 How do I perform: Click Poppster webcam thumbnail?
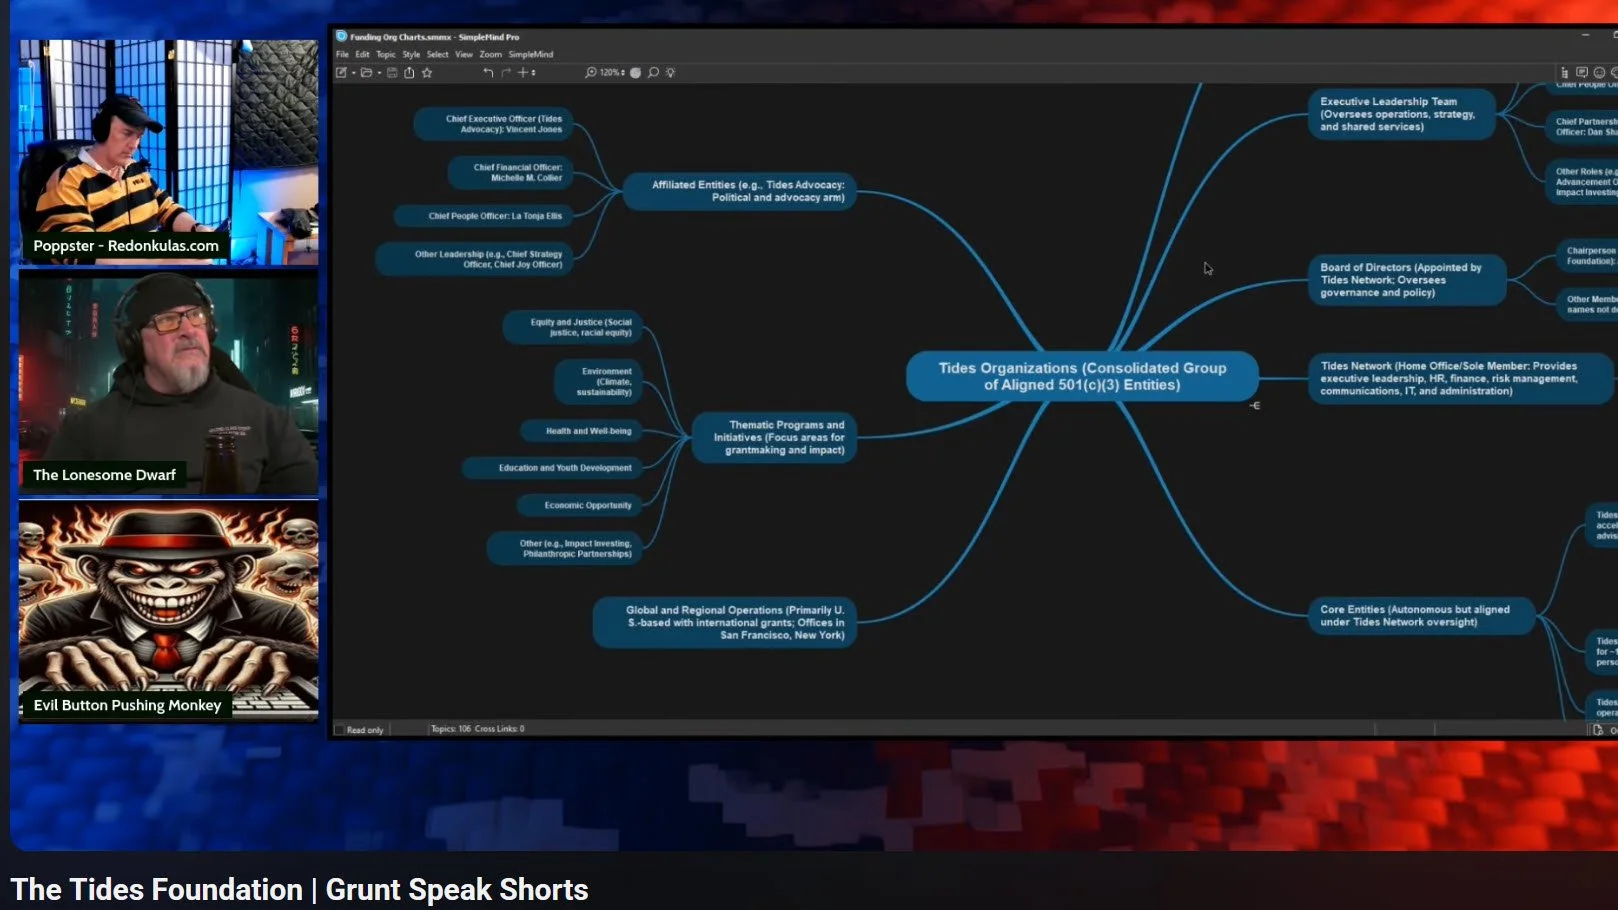(169, 152)
